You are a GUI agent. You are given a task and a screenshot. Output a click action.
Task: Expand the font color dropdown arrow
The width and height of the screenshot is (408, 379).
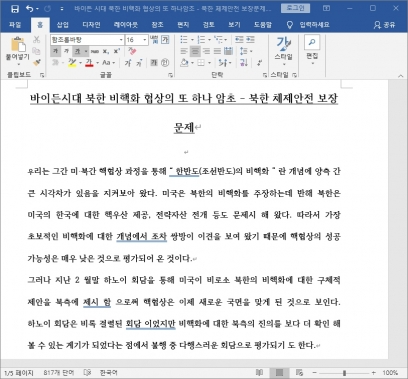(x=97, y=63)
